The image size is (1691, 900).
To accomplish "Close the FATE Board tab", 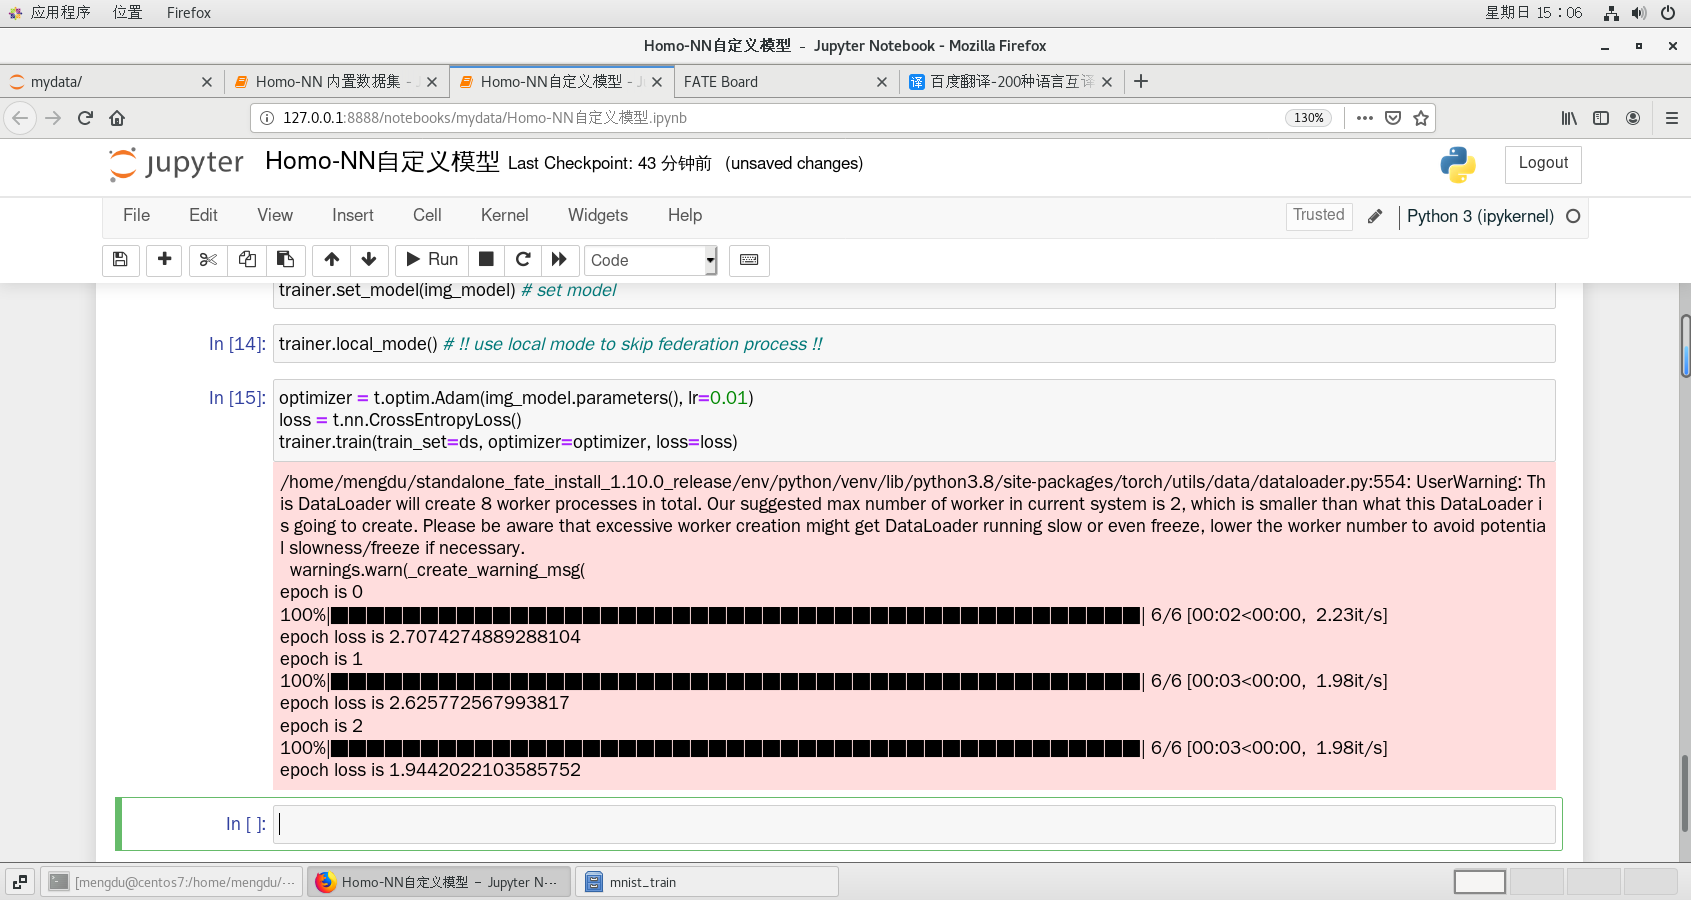I will coord(882,82).
